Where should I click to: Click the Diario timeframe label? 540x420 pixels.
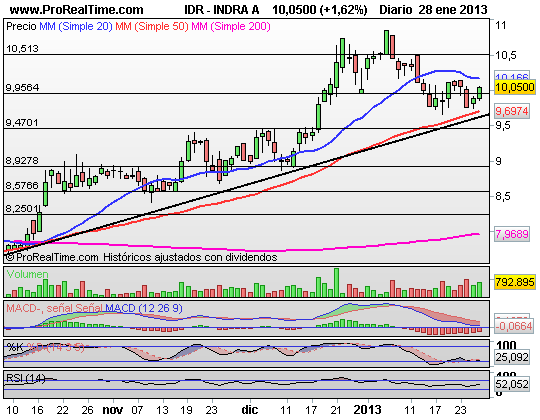(396, 9)
